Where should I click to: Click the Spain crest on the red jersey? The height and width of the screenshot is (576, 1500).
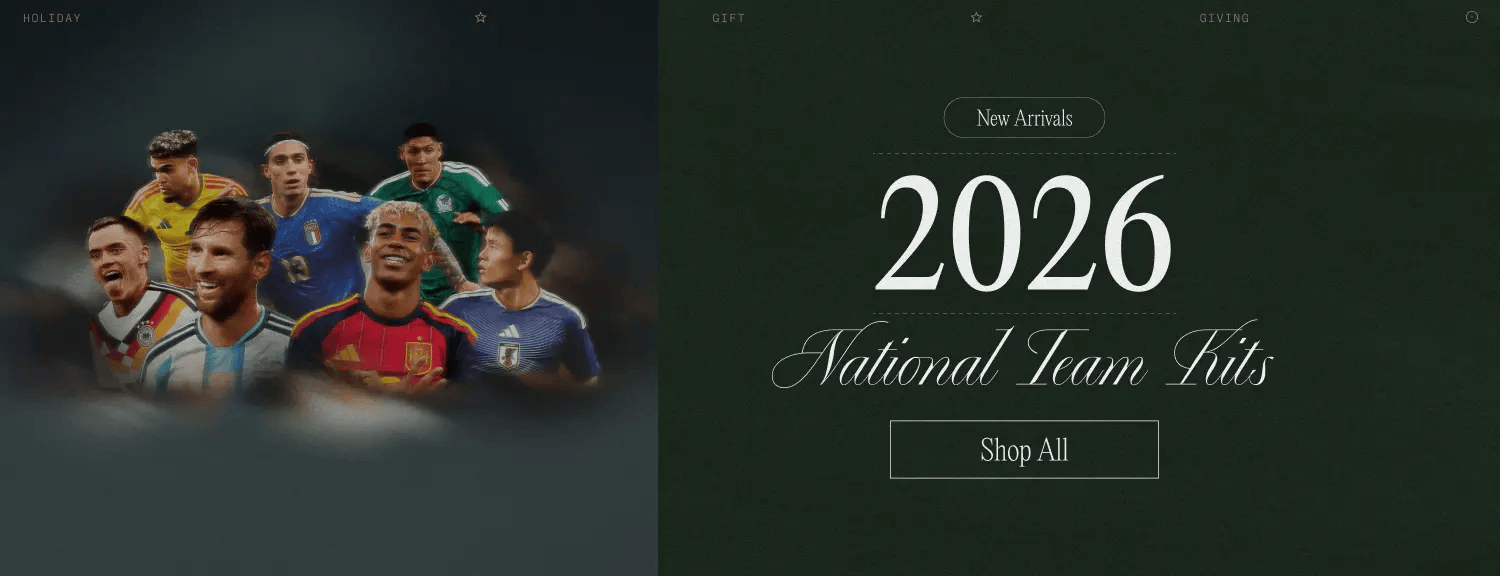[418, 356]
